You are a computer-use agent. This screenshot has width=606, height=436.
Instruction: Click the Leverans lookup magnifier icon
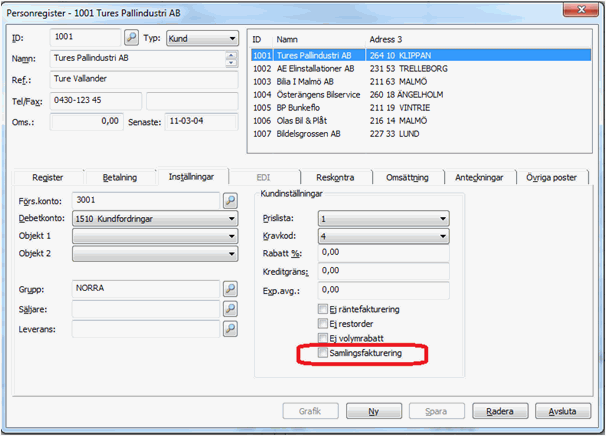coord(230,328)
